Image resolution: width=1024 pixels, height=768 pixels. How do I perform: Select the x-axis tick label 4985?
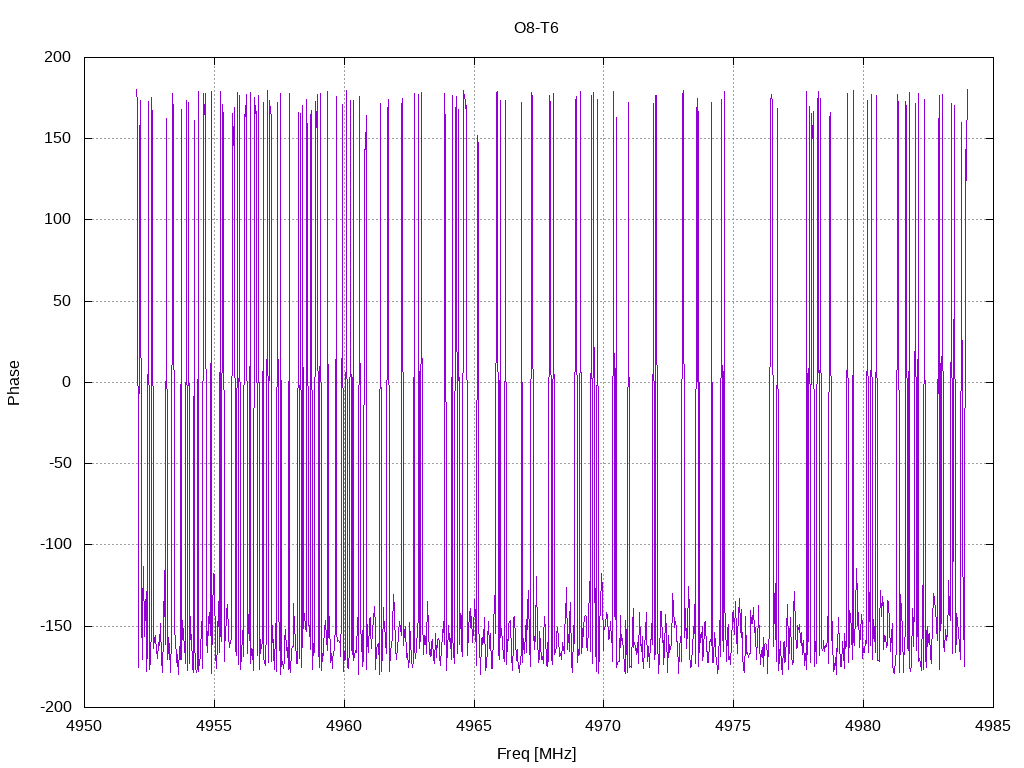[993, 726]
